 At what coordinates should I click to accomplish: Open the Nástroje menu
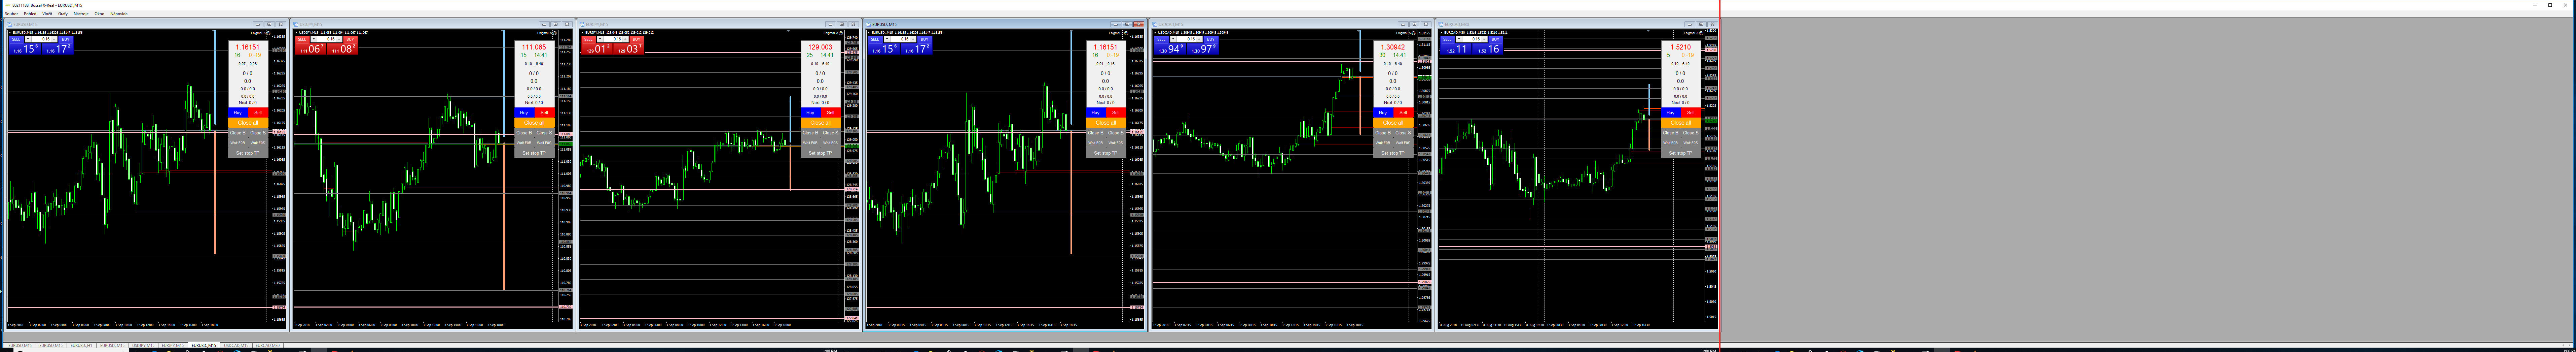tap(81, 14)
